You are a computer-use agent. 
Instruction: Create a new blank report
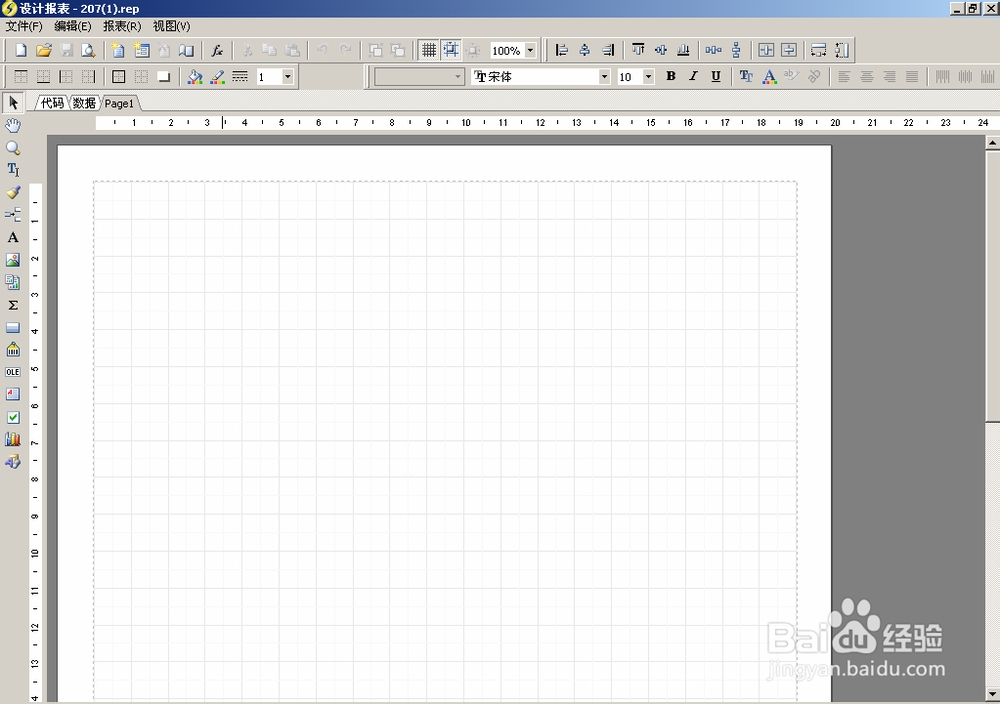pos(20,50)
